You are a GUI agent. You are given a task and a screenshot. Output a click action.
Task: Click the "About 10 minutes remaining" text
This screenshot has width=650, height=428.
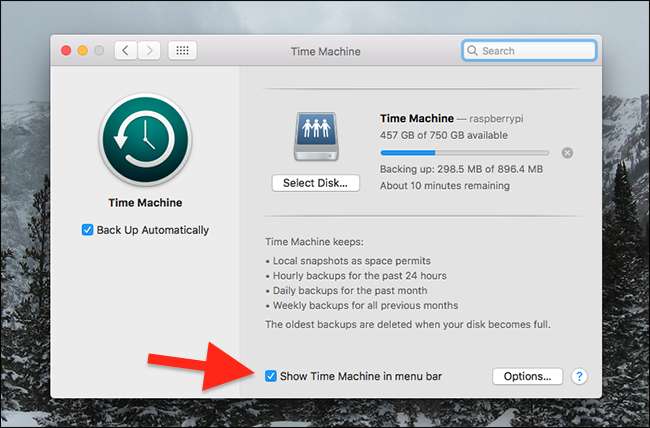[445, 185]
